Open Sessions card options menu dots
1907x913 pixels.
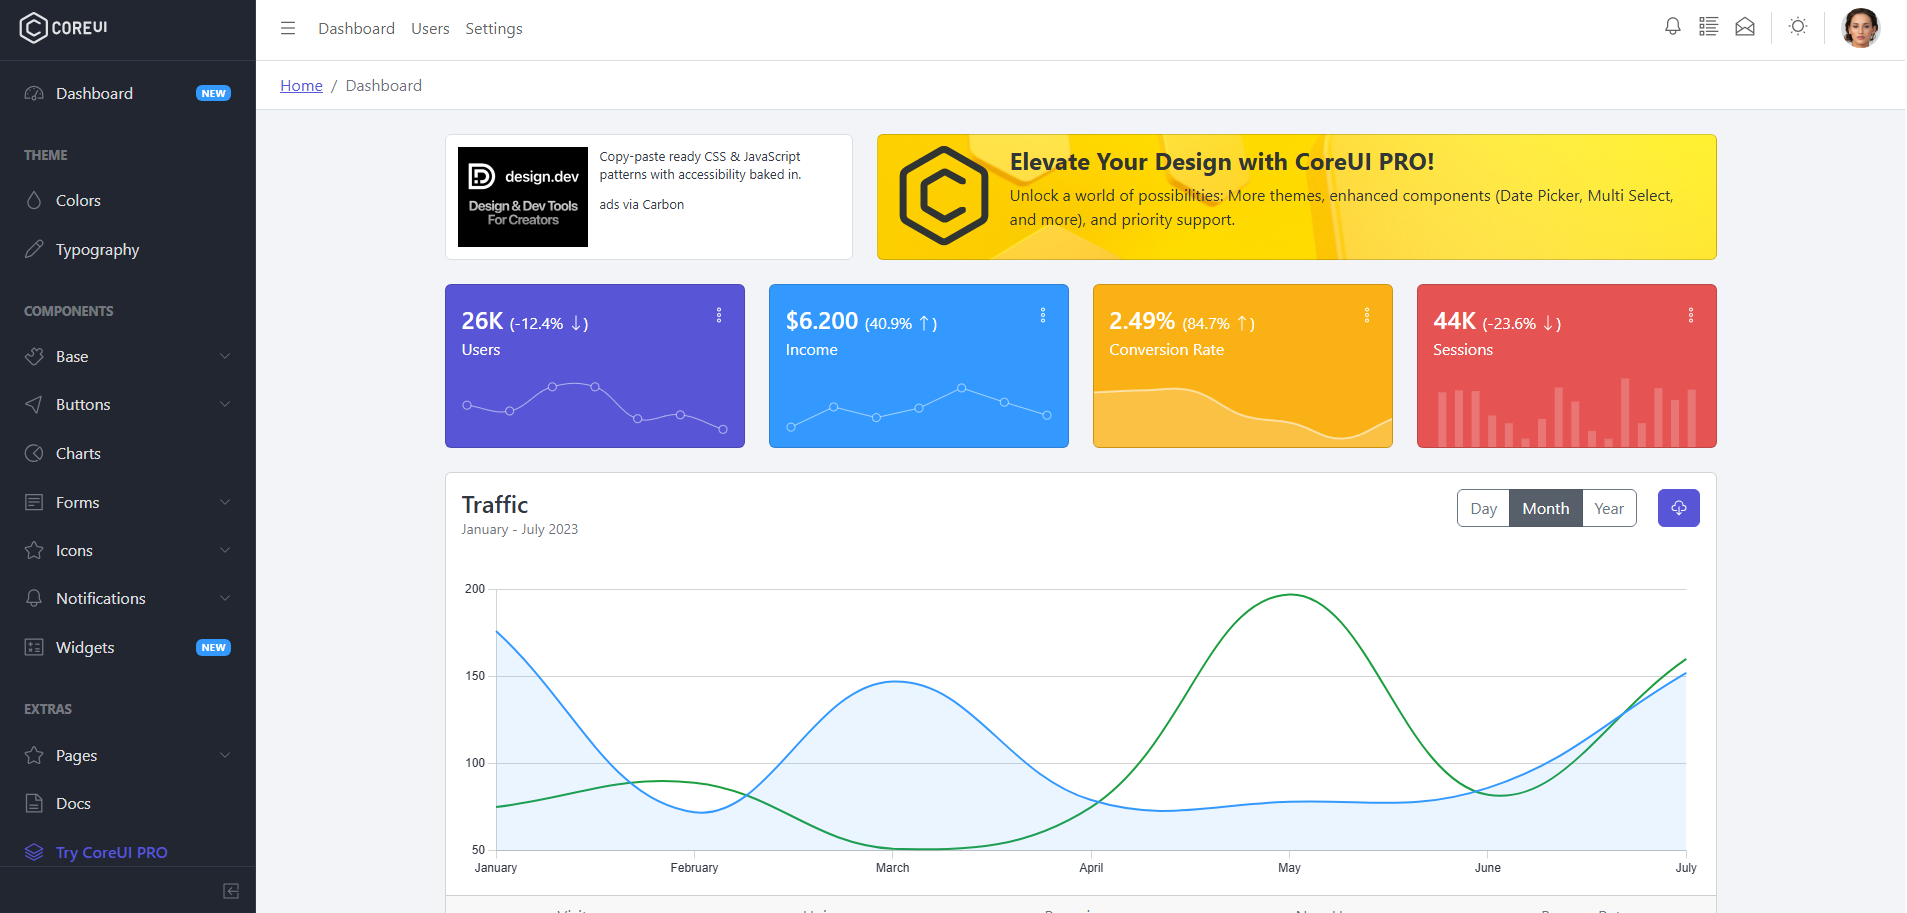point(1691,315)
